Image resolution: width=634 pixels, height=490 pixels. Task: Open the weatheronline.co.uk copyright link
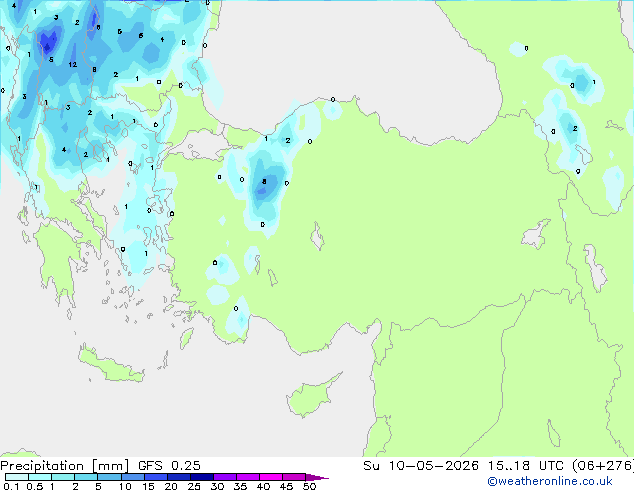click(550, 481)
